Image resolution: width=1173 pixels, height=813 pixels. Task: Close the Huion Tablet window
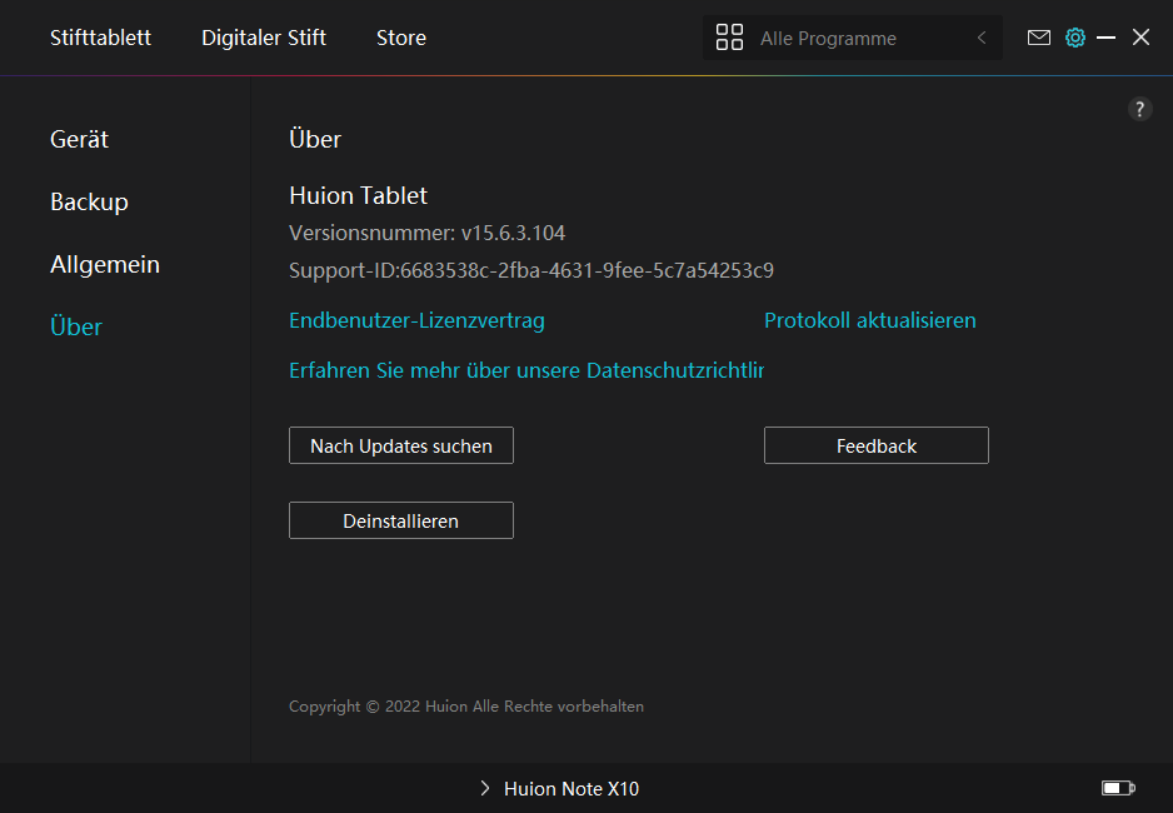1140,37
